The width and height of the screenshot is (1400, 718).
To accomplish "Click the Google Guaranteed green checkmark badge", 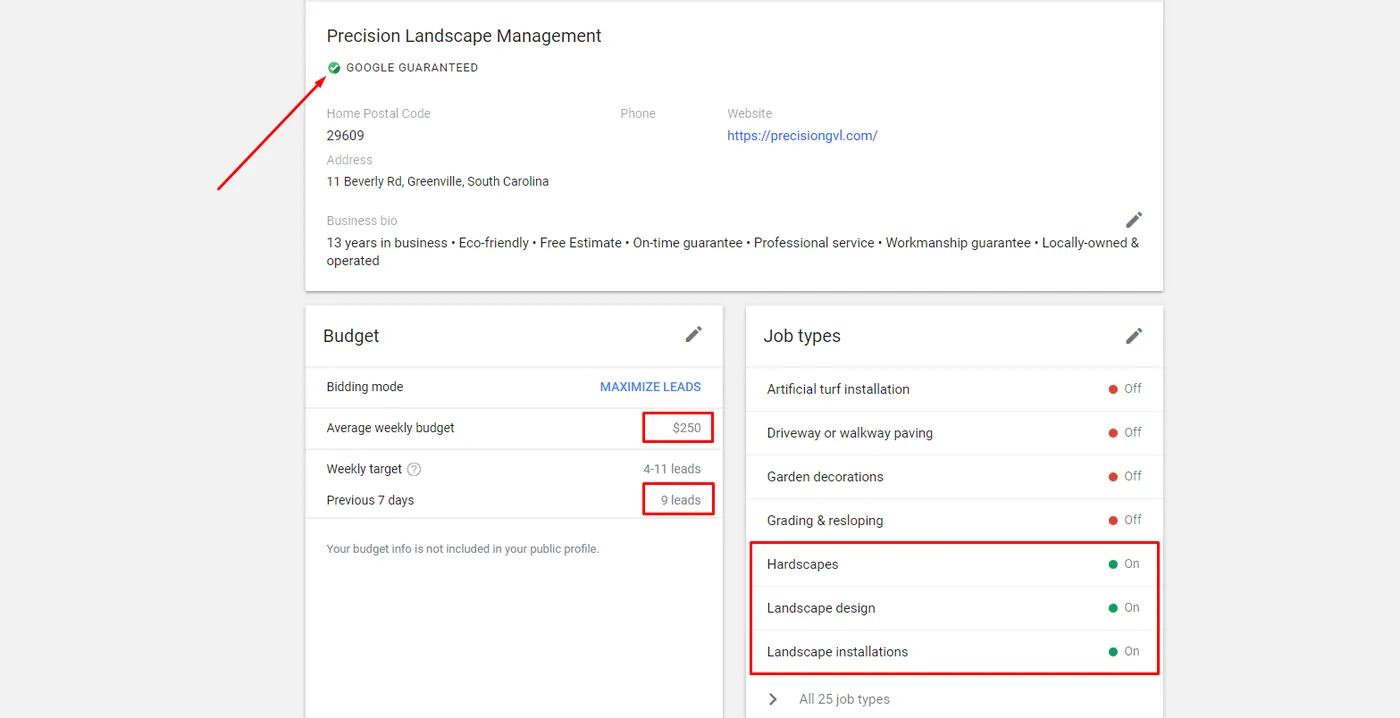I will [x=334, y=68].
